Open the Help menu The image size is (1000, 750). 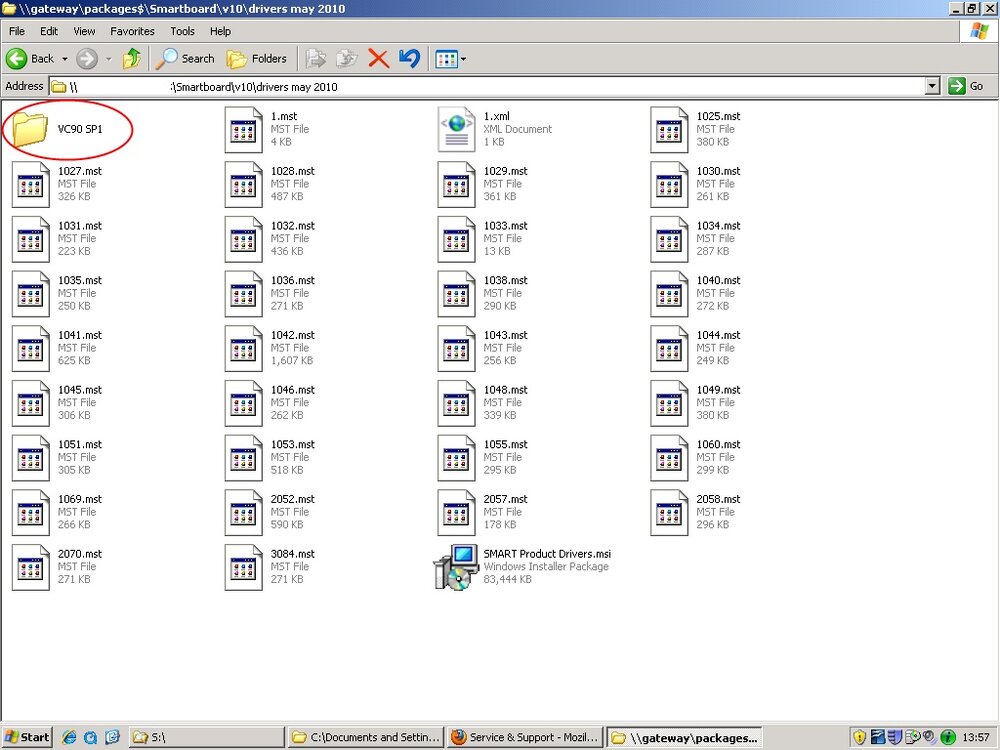[220, 31]
